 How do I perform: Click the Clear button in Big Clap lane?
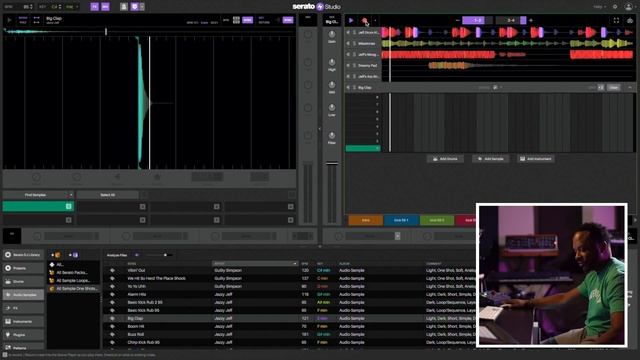[613, 87]
